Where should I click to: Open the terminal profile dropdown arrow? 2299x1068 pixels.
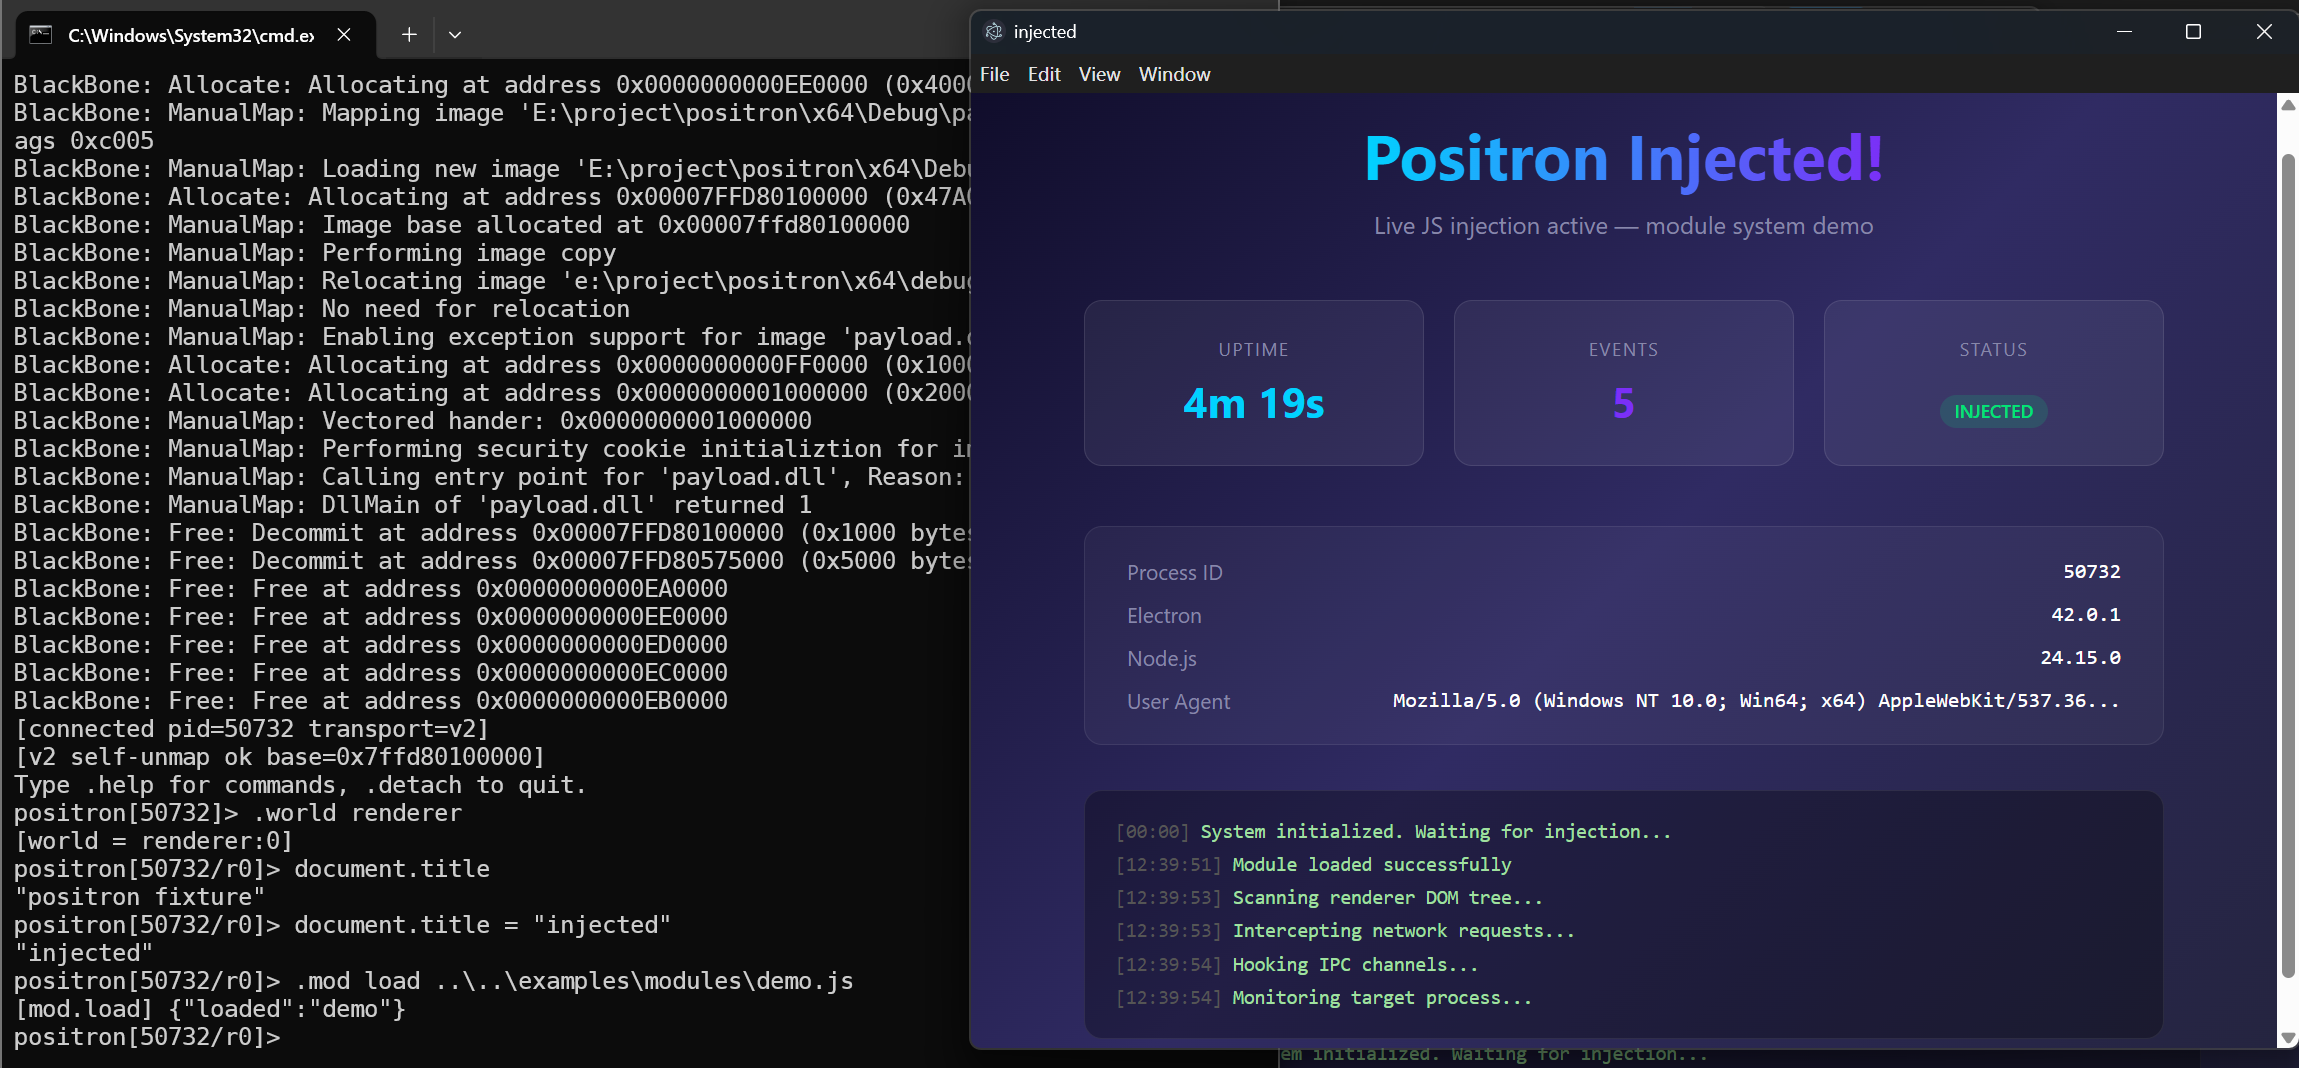pos(455,35)
